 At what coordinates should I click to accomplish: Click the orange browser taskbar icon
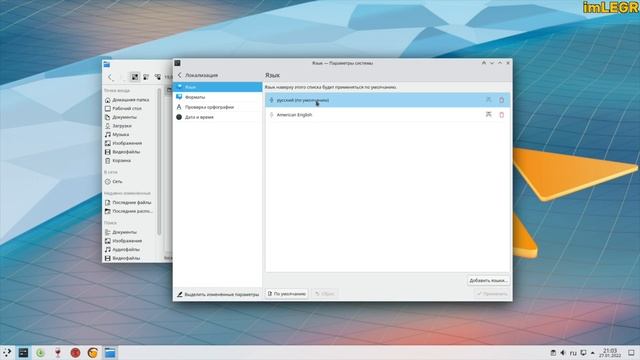coord(93,353)
